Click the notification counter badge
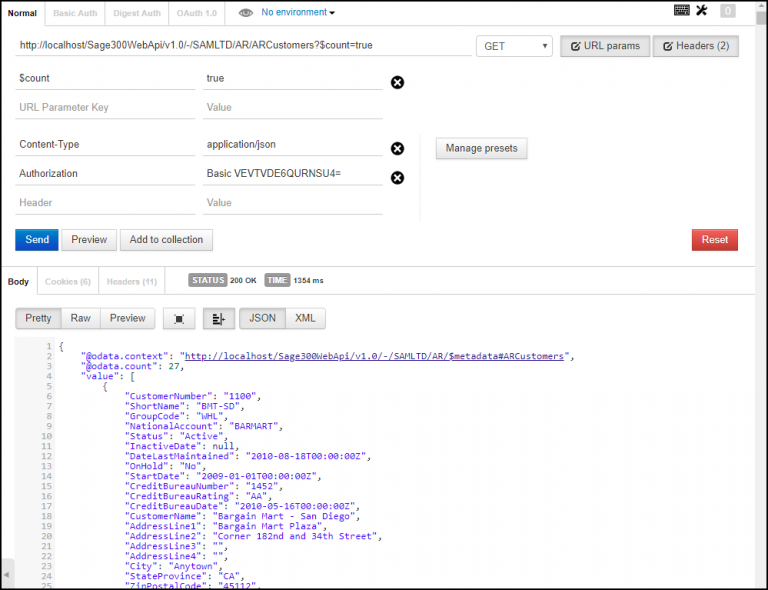 [727, 11]
